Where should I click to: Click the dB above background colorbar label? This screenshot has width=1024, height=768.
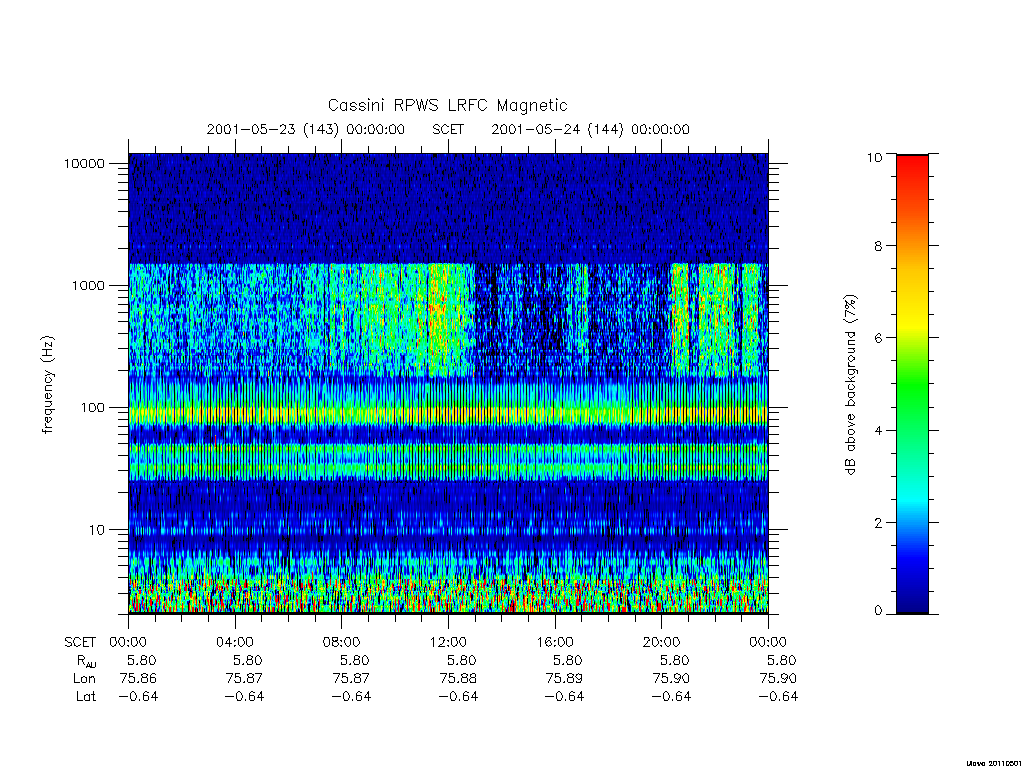tap(850, 385)
